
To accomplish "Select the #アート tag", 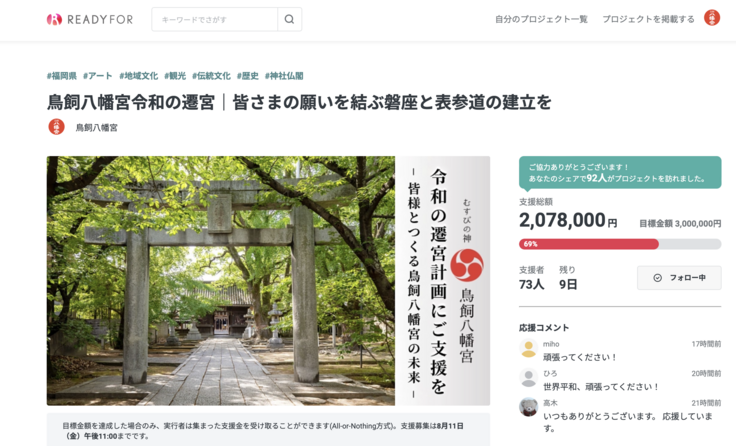I will [98, 76].
